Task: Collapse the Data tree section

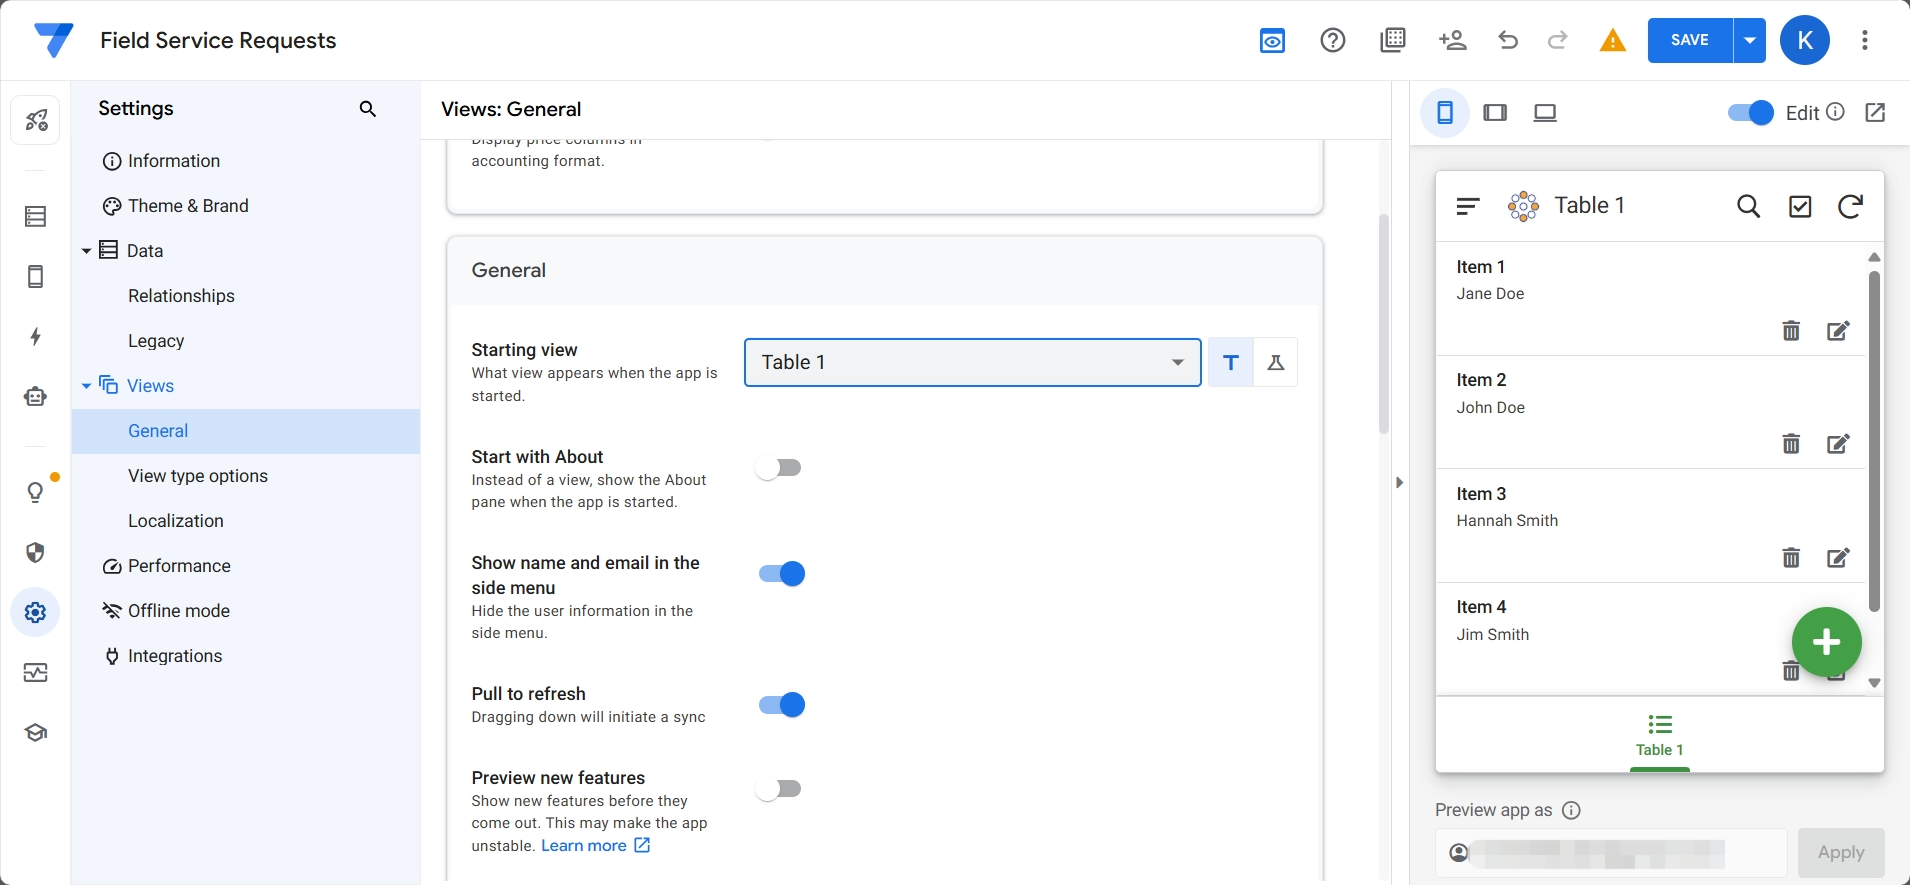Action: point(86,251)
